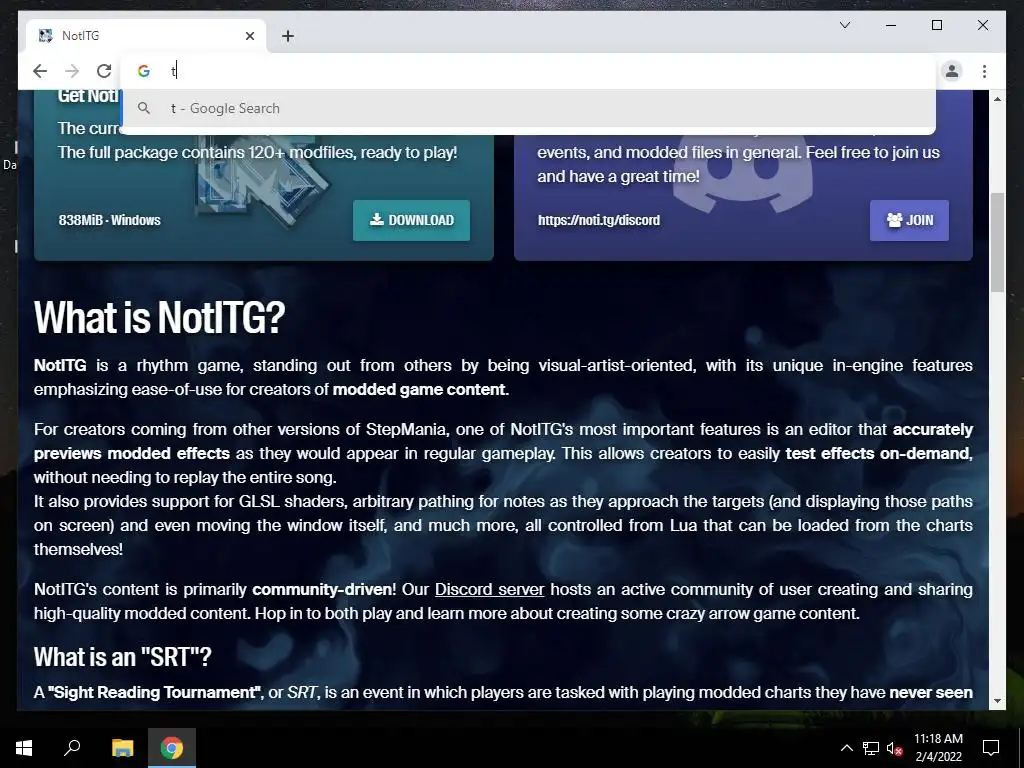Open the tab search chevron
1024x768 pixels.
(x=844, y=25)
